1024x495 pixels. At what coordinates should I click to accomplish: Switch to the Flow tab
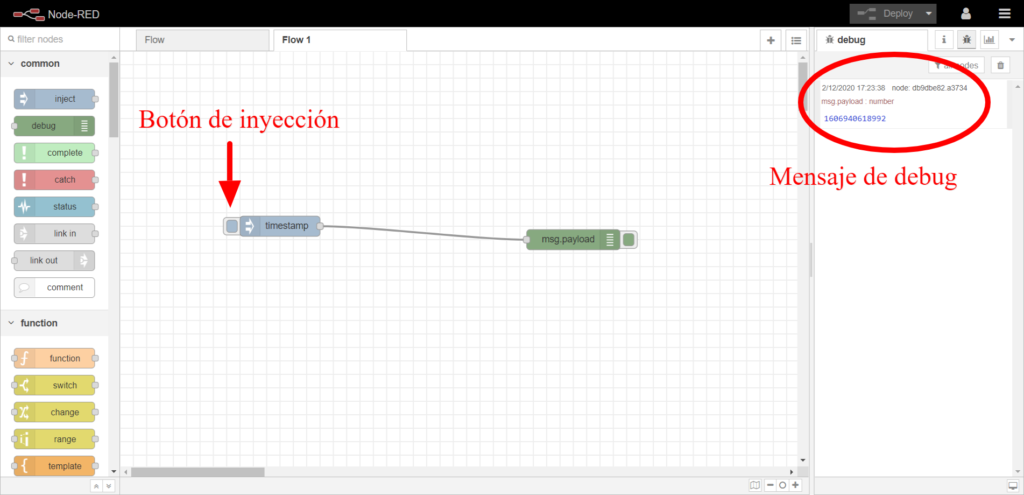pyautogui.click(x=202, y=40)
